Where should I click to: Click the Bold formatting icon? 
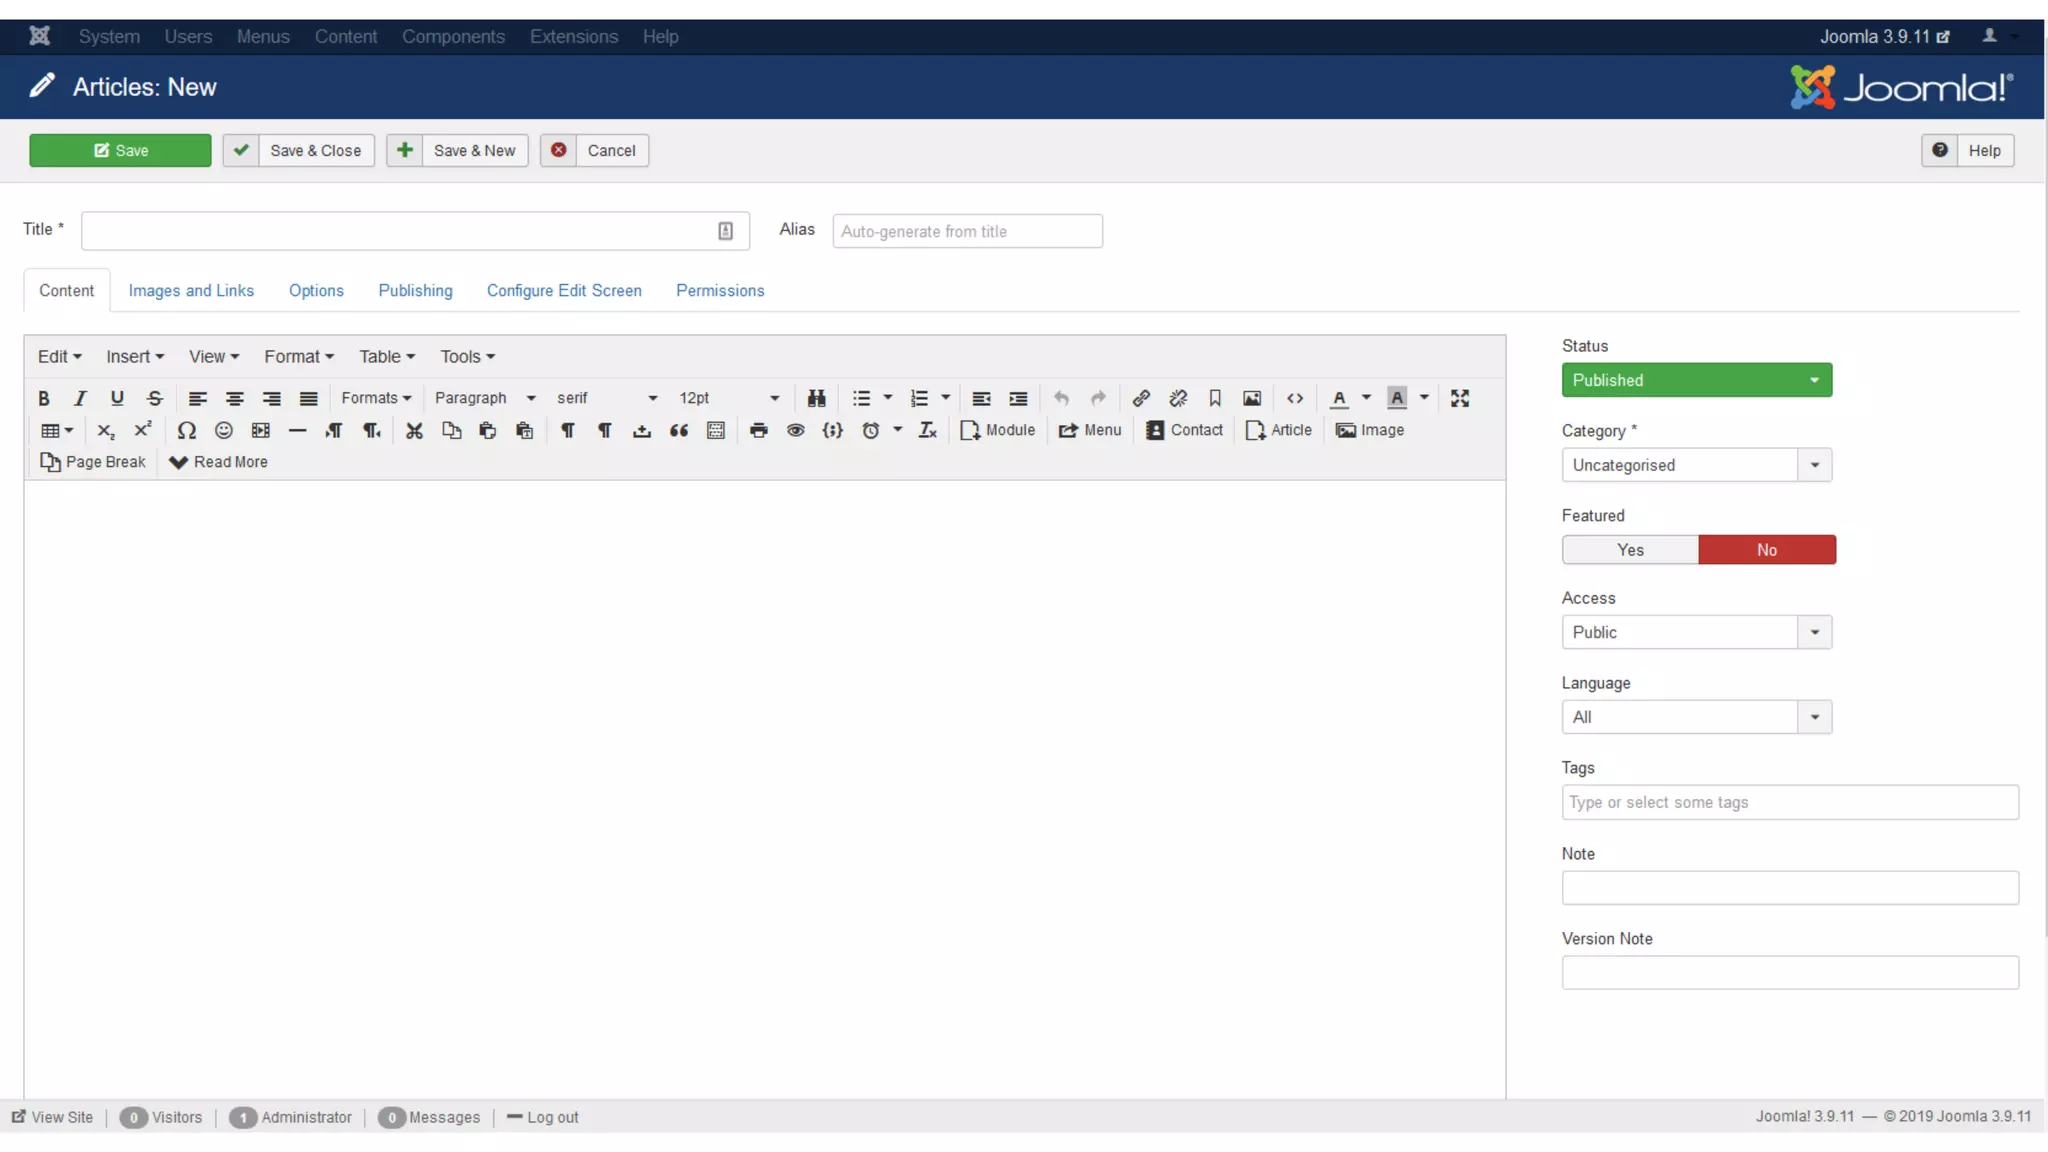coord(44,398)
